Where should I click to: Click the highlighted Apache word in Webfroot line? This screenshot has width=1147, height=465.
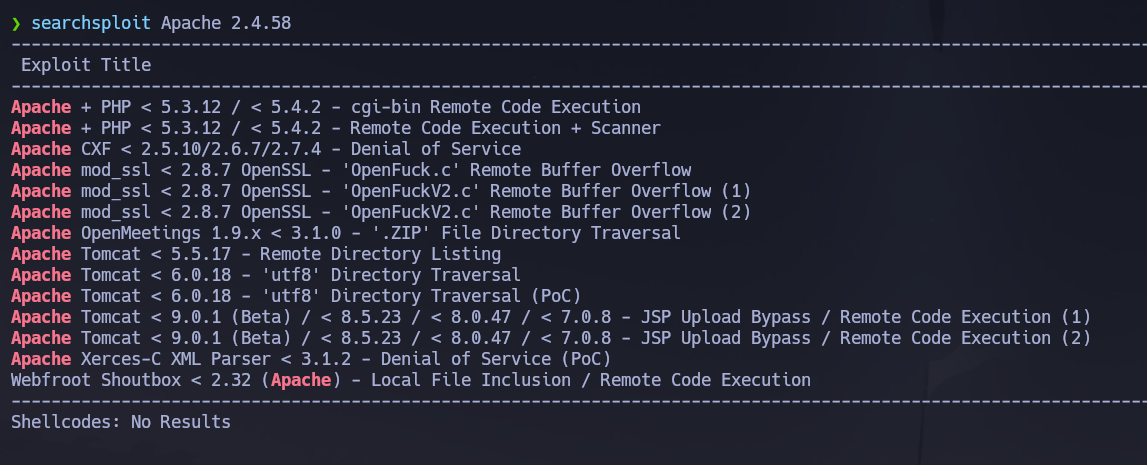(x=301, y=380)
